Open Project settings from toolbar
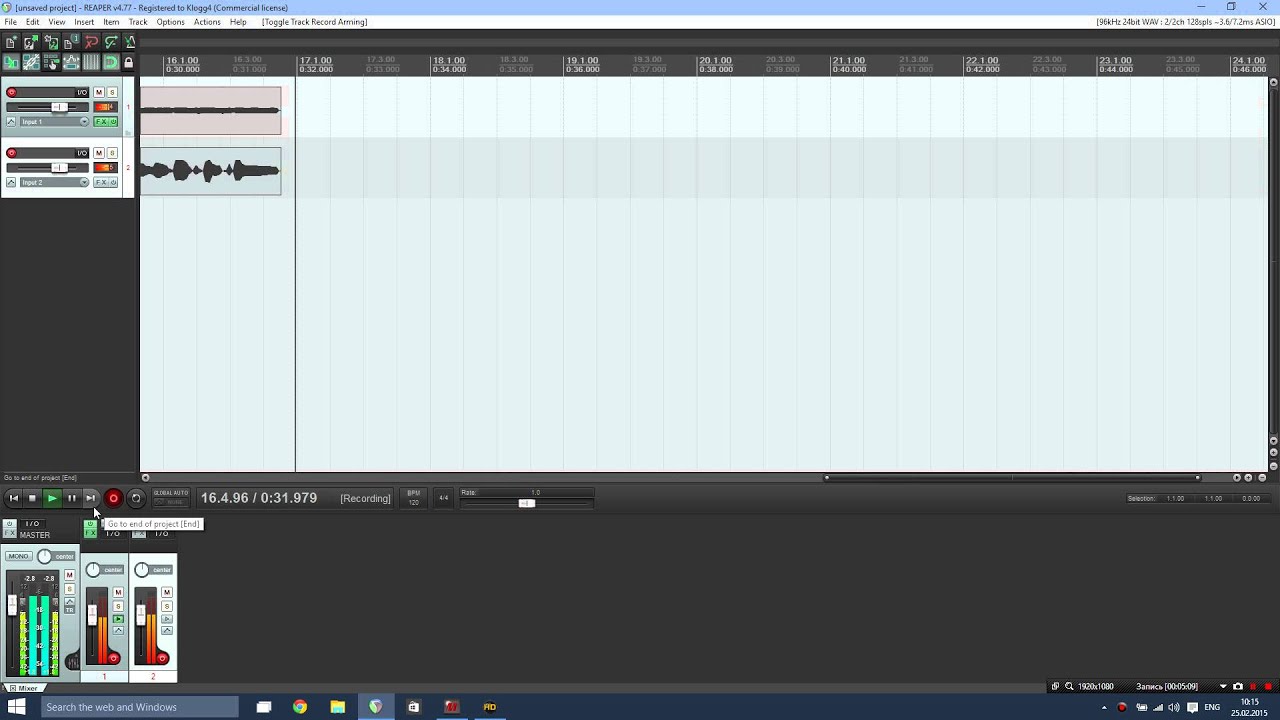This screenshot has height=720, width=1280. (x=71, y=42)
